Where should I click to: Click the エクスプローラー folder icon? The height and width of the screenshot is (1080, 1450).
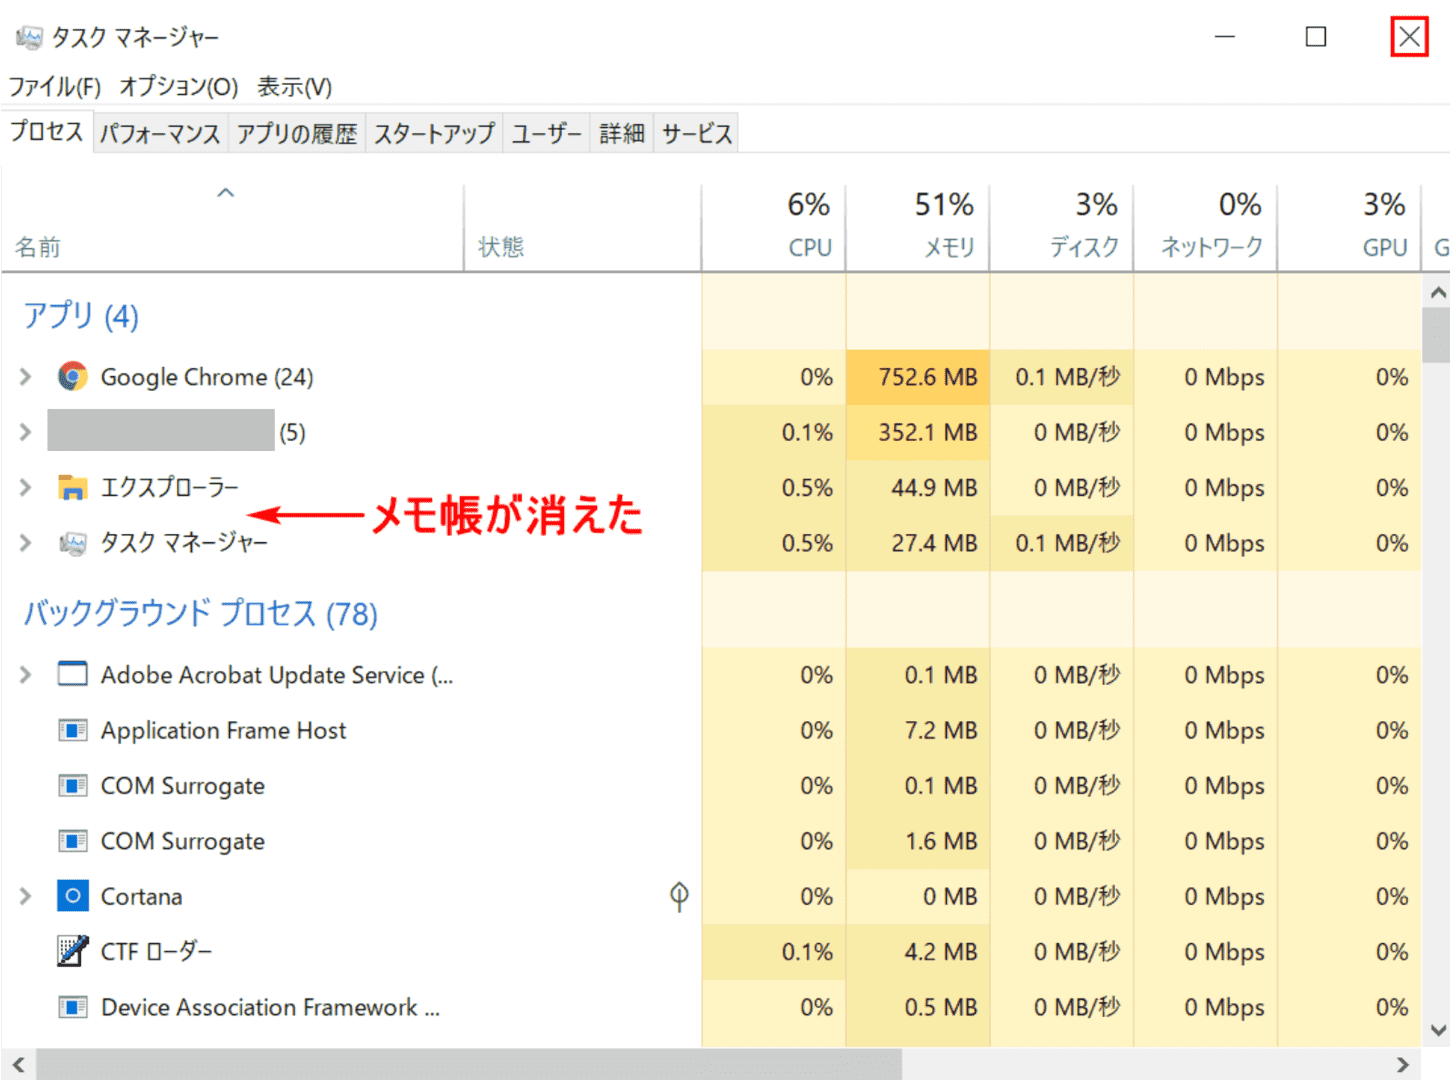[72, 487]
